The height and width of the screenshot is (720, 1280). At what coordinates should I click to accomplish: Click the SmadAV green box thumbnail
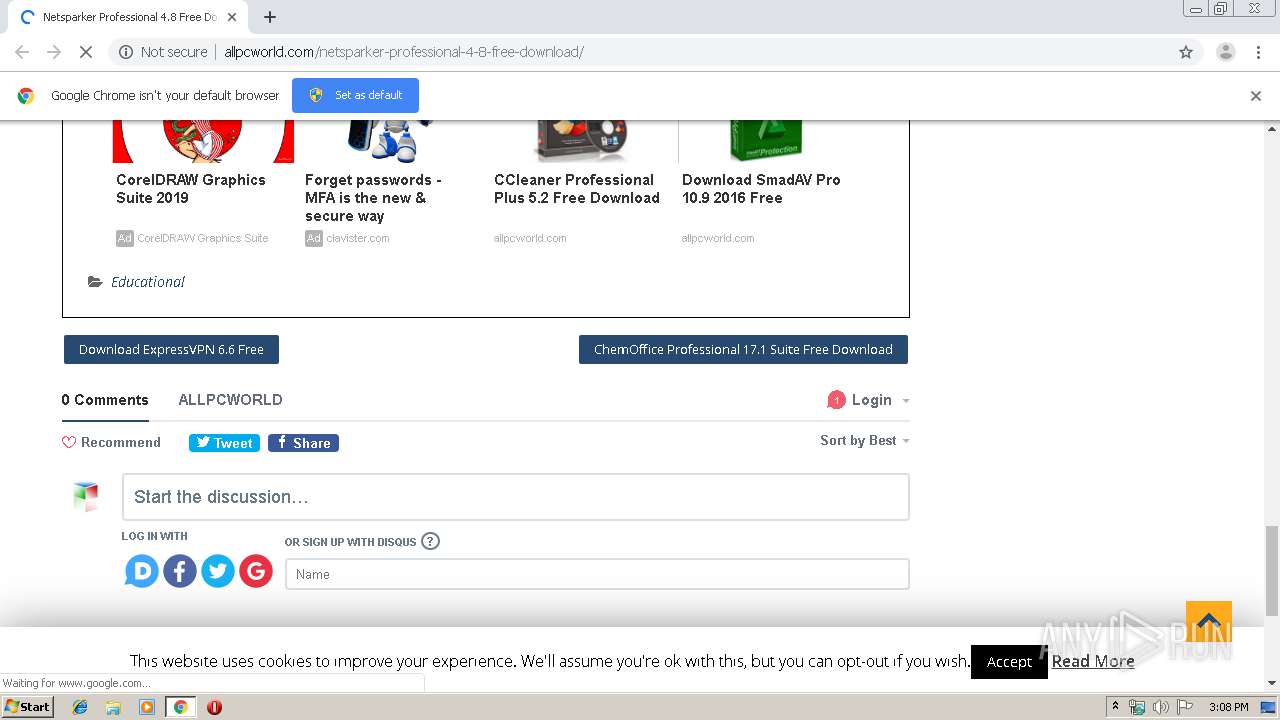(766, 141)
